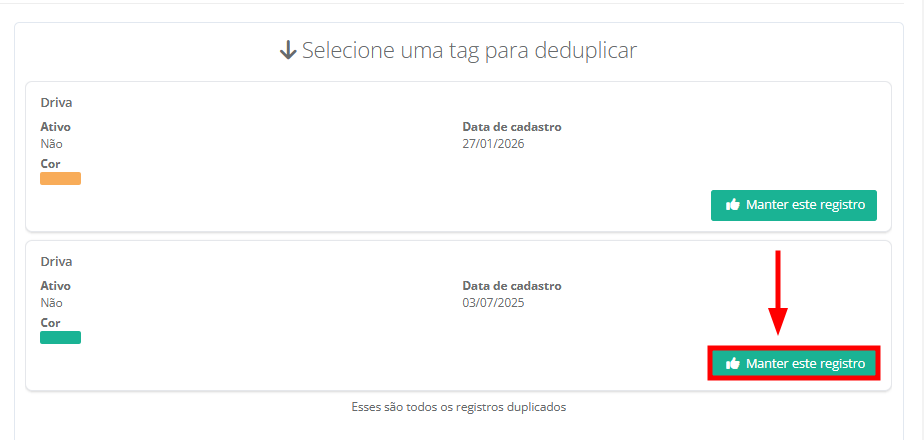Screen dimensions: 924x440
Task: Click 'Data de cadastro' label in the first record
Action: (x=511, y=127)
